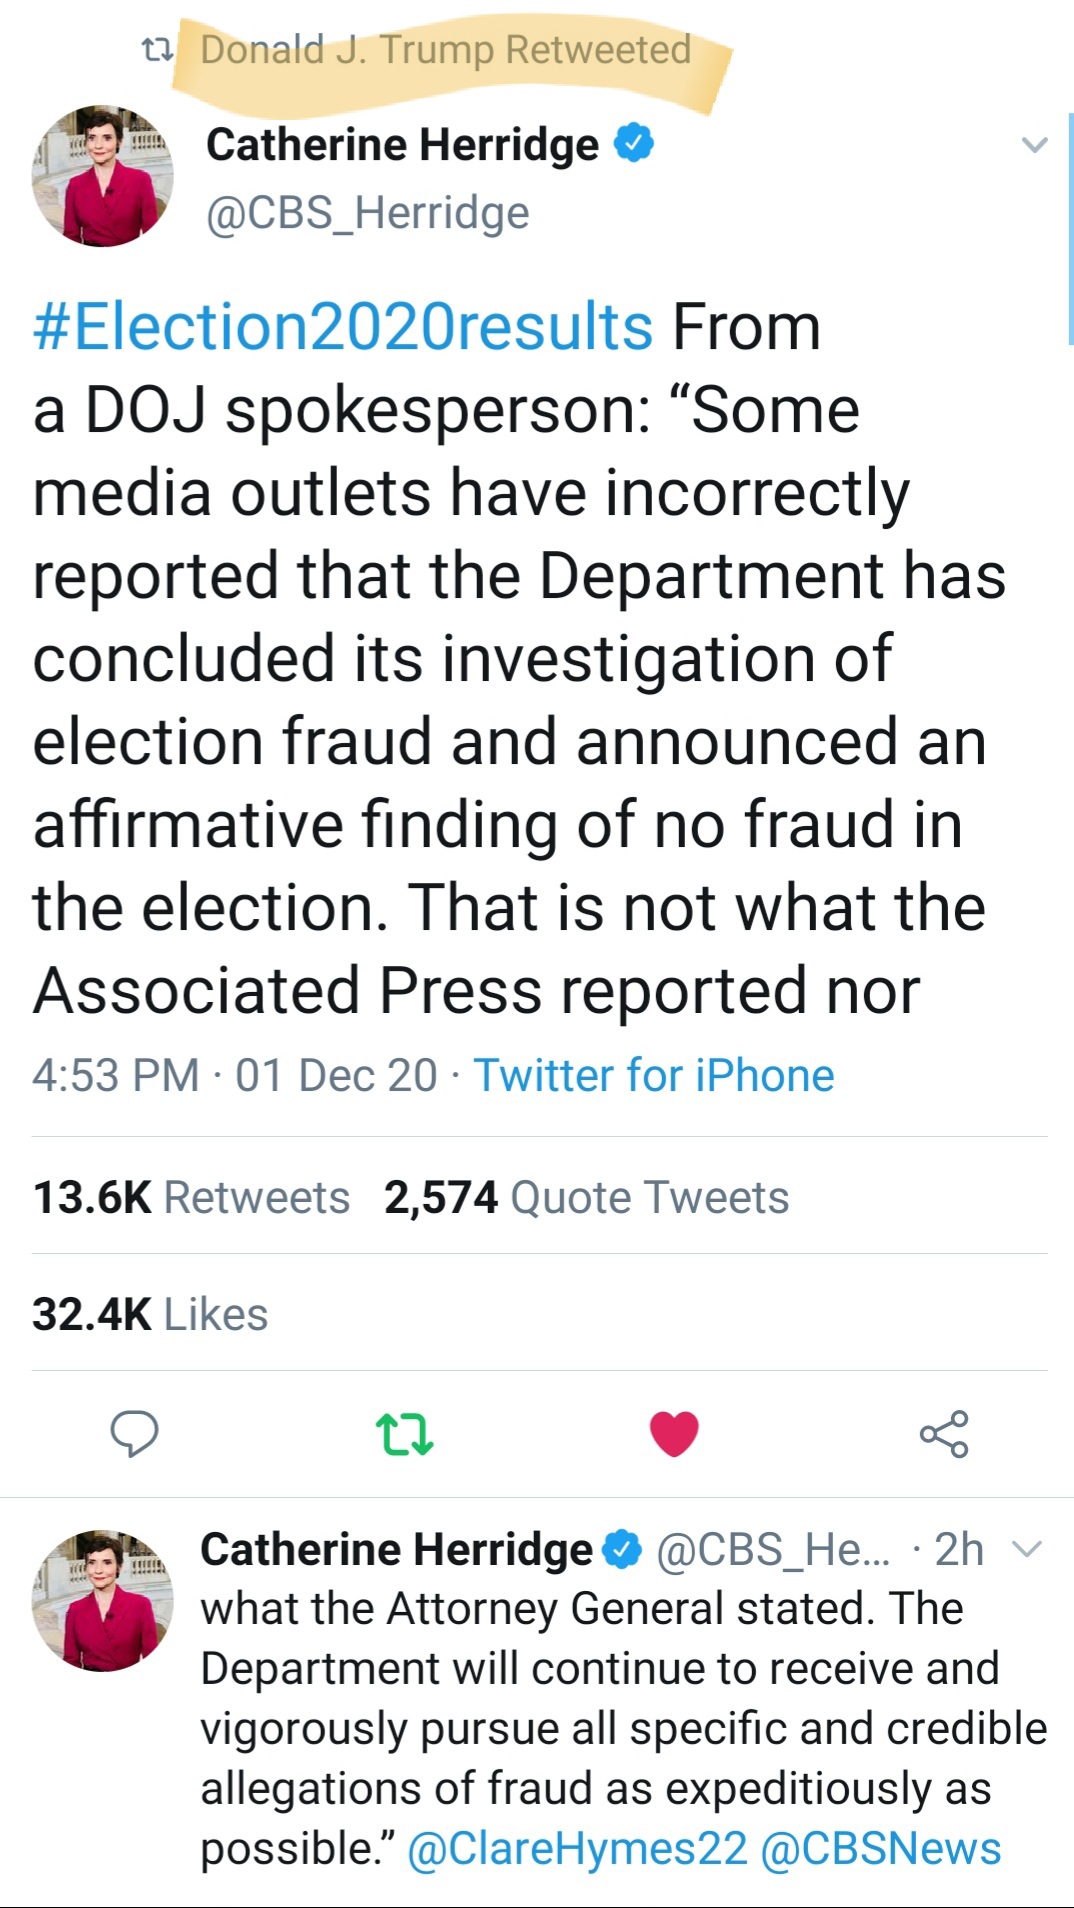Tap the verified badge beside main tweet name
The width and height of the screenshot is (1074, 1908).
point(633,143)
